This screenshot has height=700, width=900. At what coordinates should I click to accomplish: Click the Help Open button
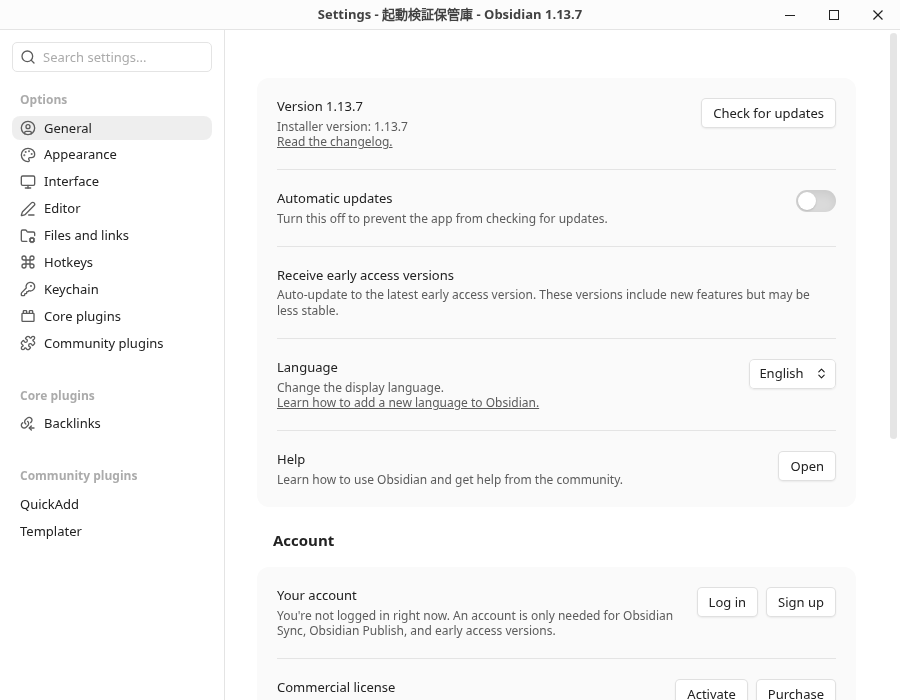(x=806, y=466)
